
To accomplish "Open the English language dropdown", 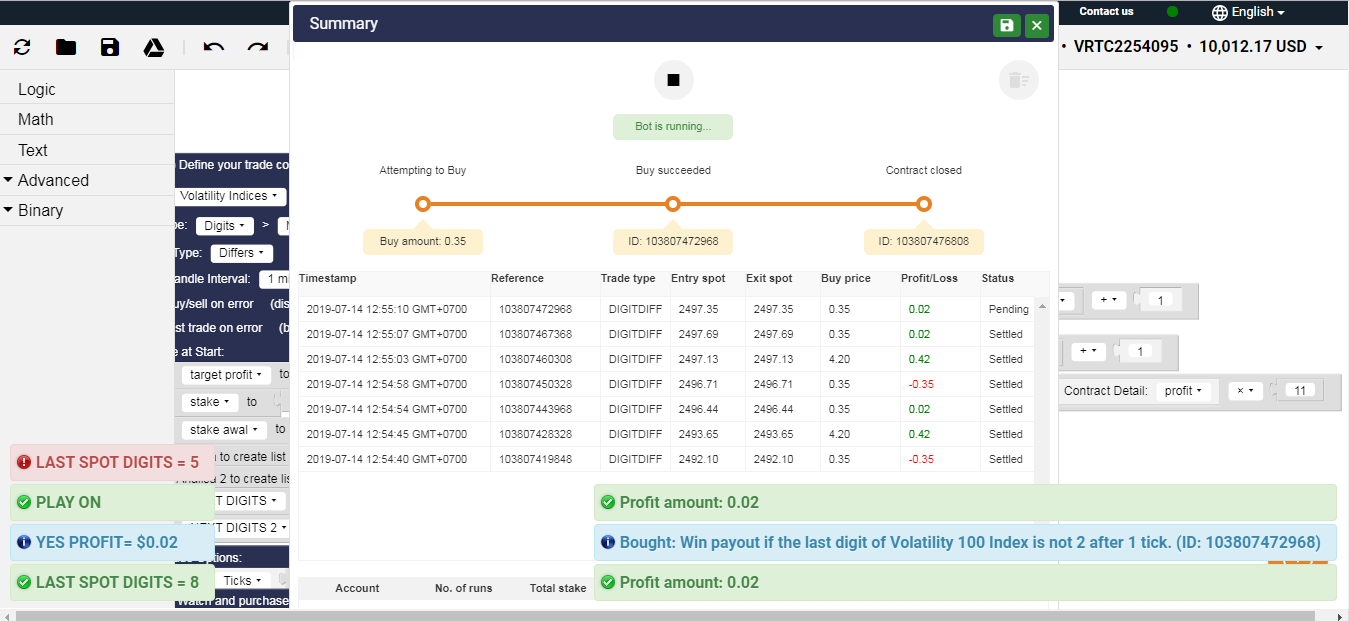I will (x=1248, y=12).
